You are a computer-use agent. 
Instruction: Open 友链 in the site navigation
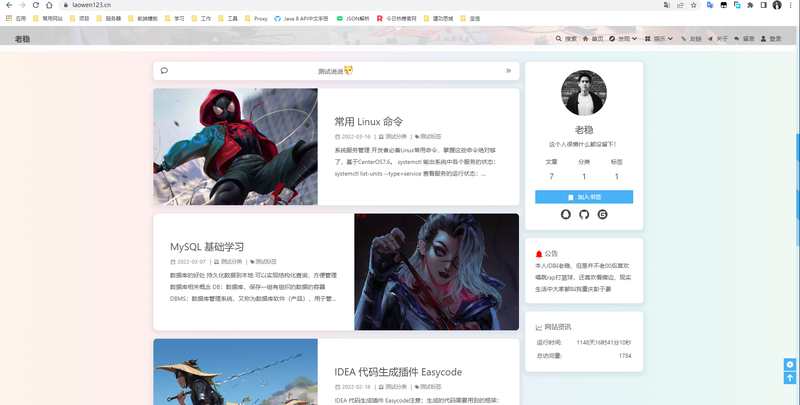click(691, 39)
